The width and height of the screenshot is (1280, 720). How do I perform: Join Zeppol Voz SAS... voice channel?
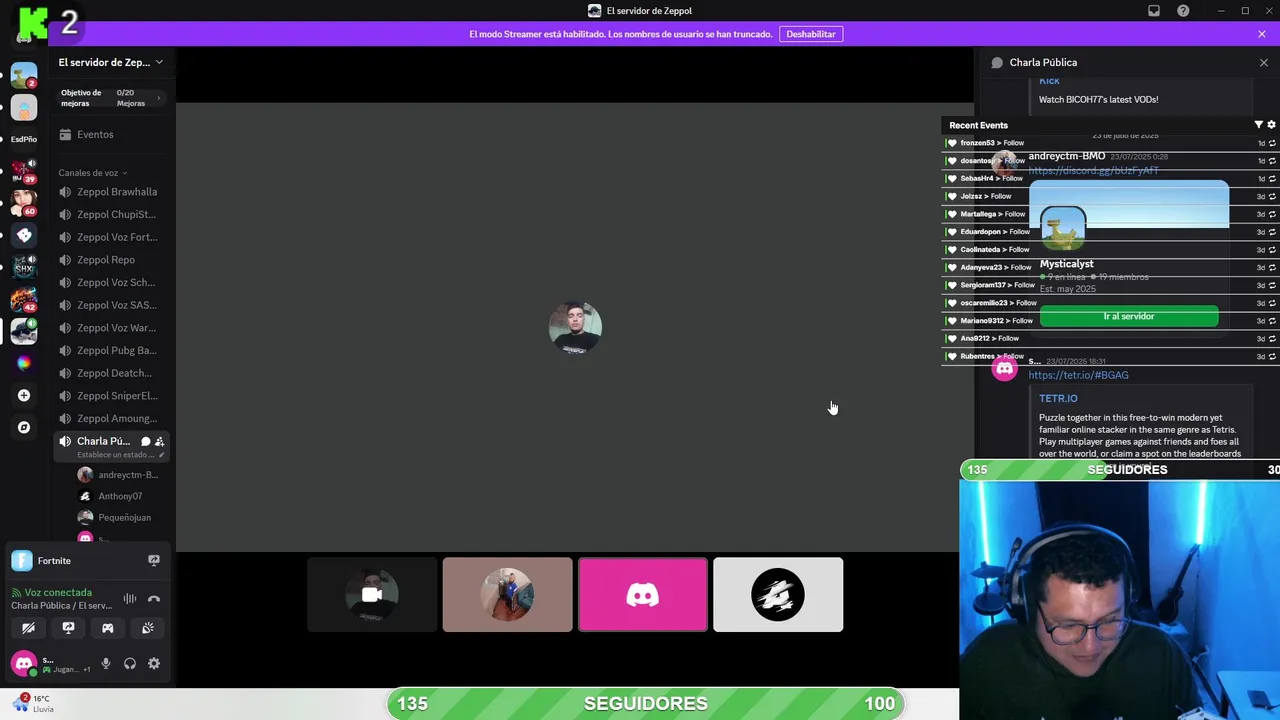click(x=112, y=305)
